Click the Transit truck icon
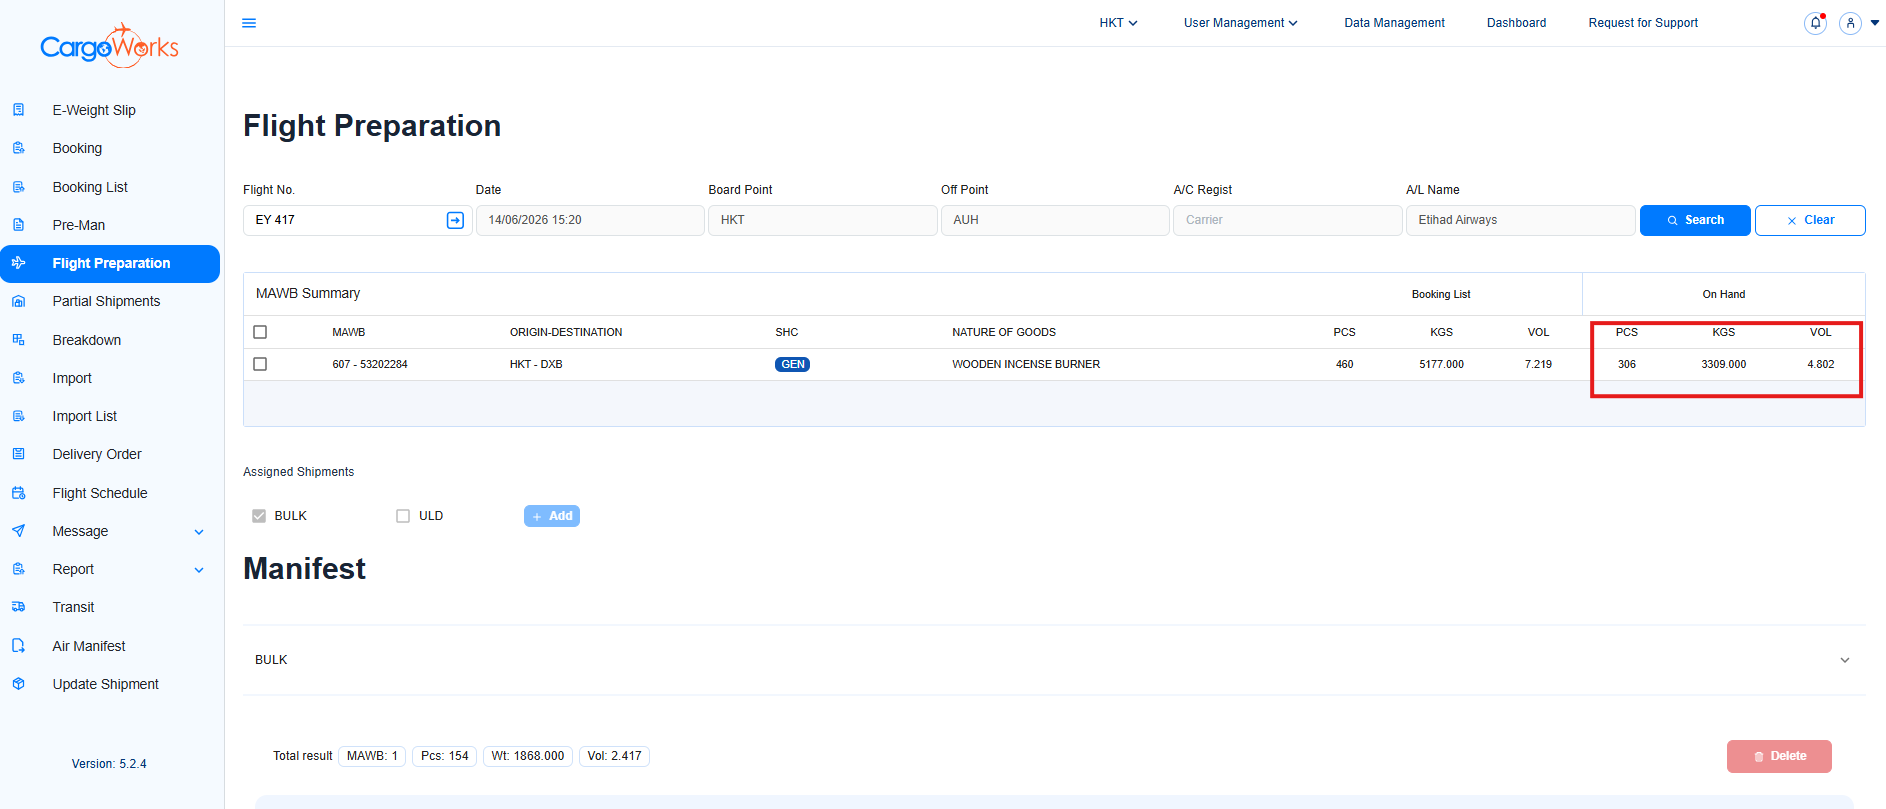Image resolution: width=1886 pixels, height=809 pixels. coord(18,607)
